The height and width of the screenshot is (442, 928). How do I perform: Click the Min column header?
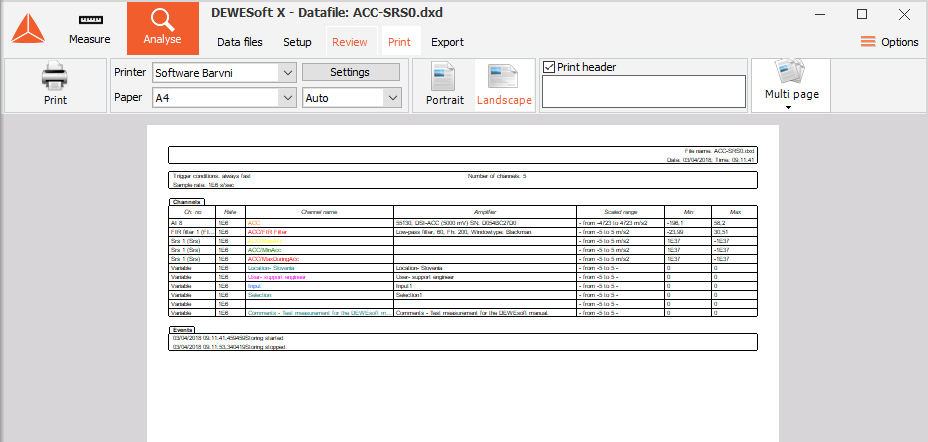pyautogui.click(x=688, y=212)
